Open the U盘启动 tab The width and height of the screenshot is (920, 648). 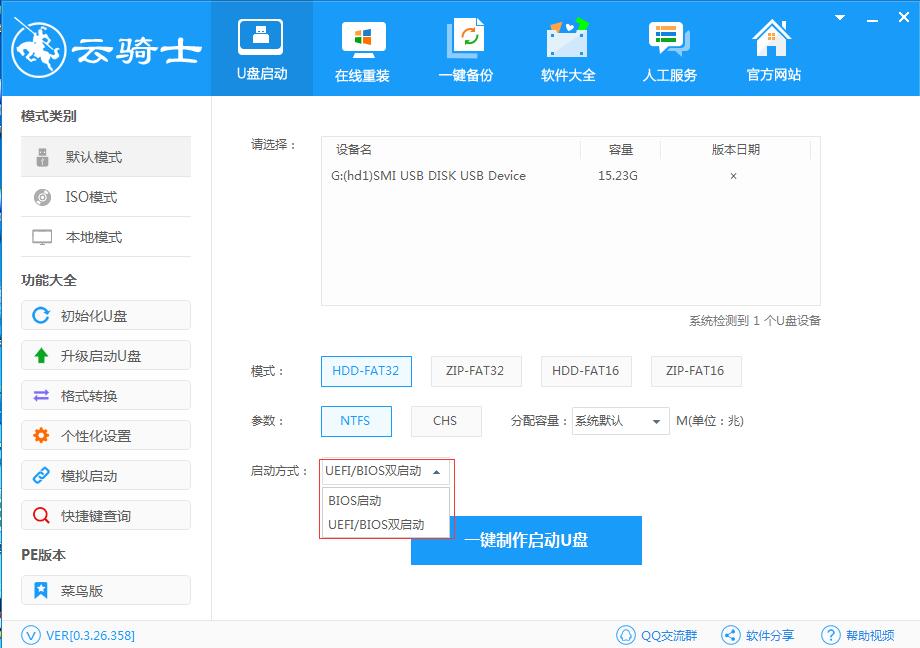tap(262, 49)
